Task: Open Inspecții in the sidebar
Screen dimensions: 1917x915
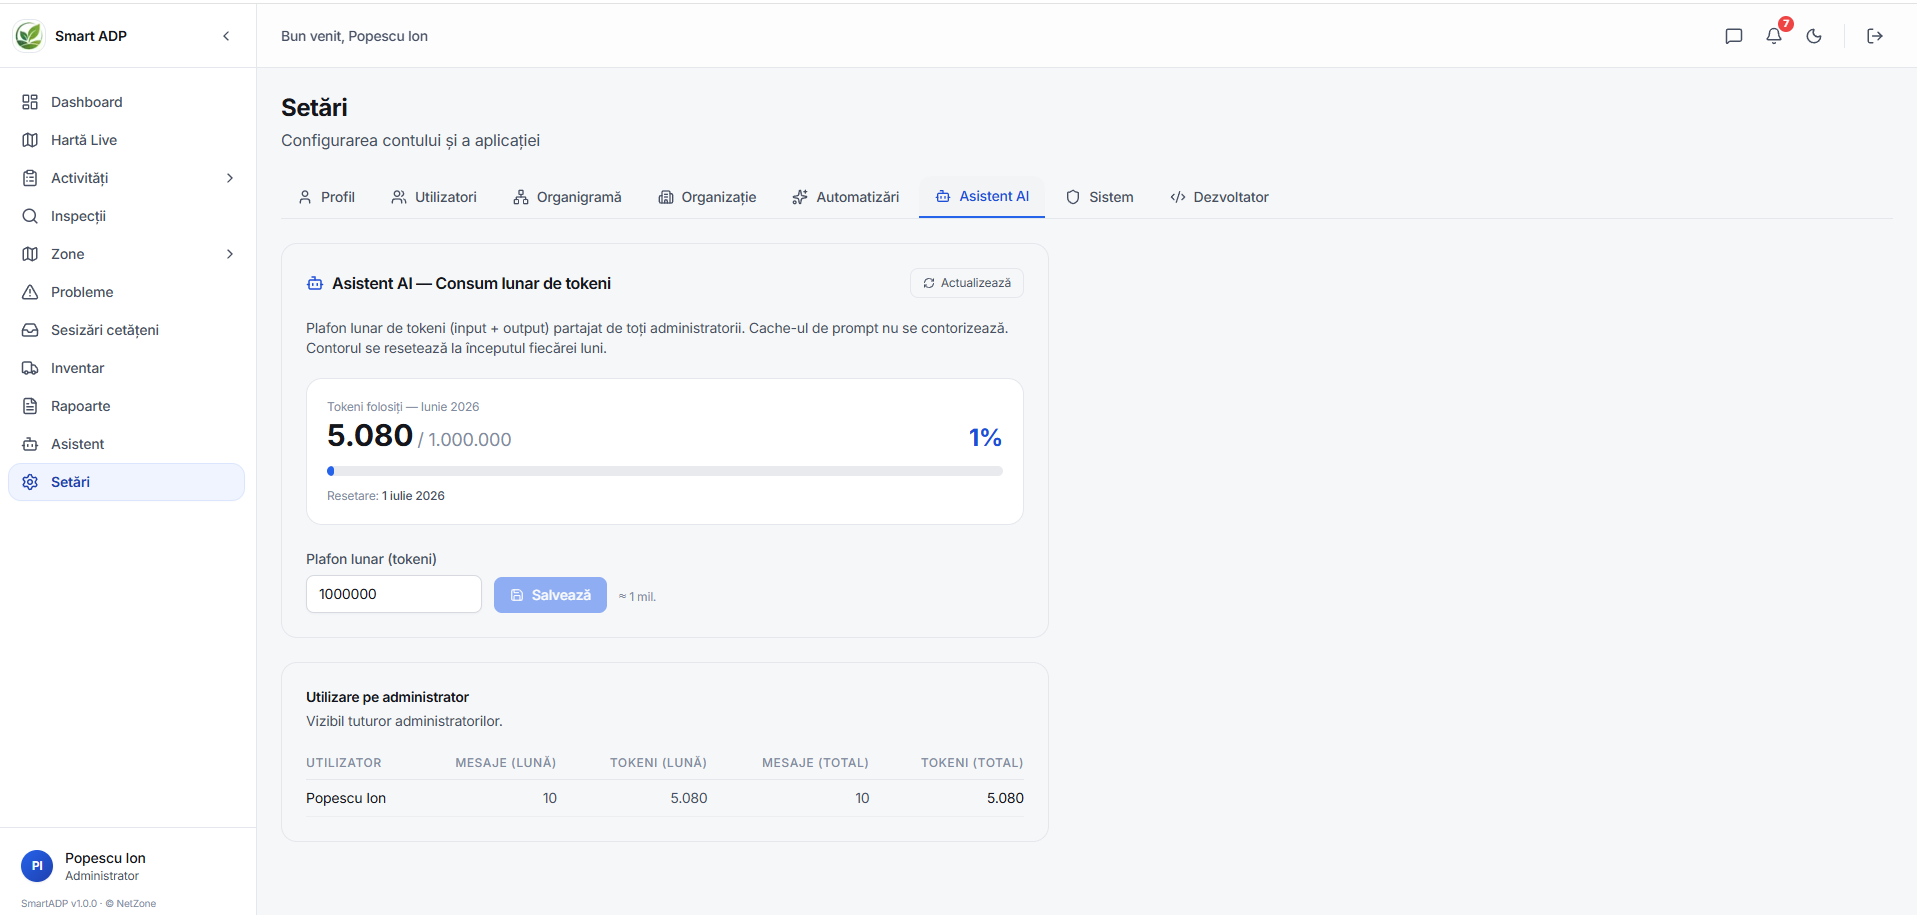Action: point(126,216)
